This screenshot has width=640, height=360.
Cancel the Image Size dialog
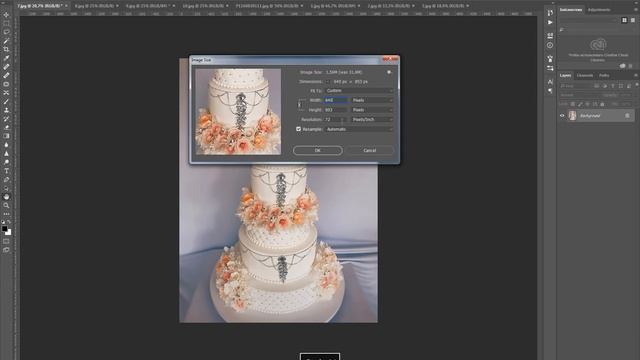(370, 150)
